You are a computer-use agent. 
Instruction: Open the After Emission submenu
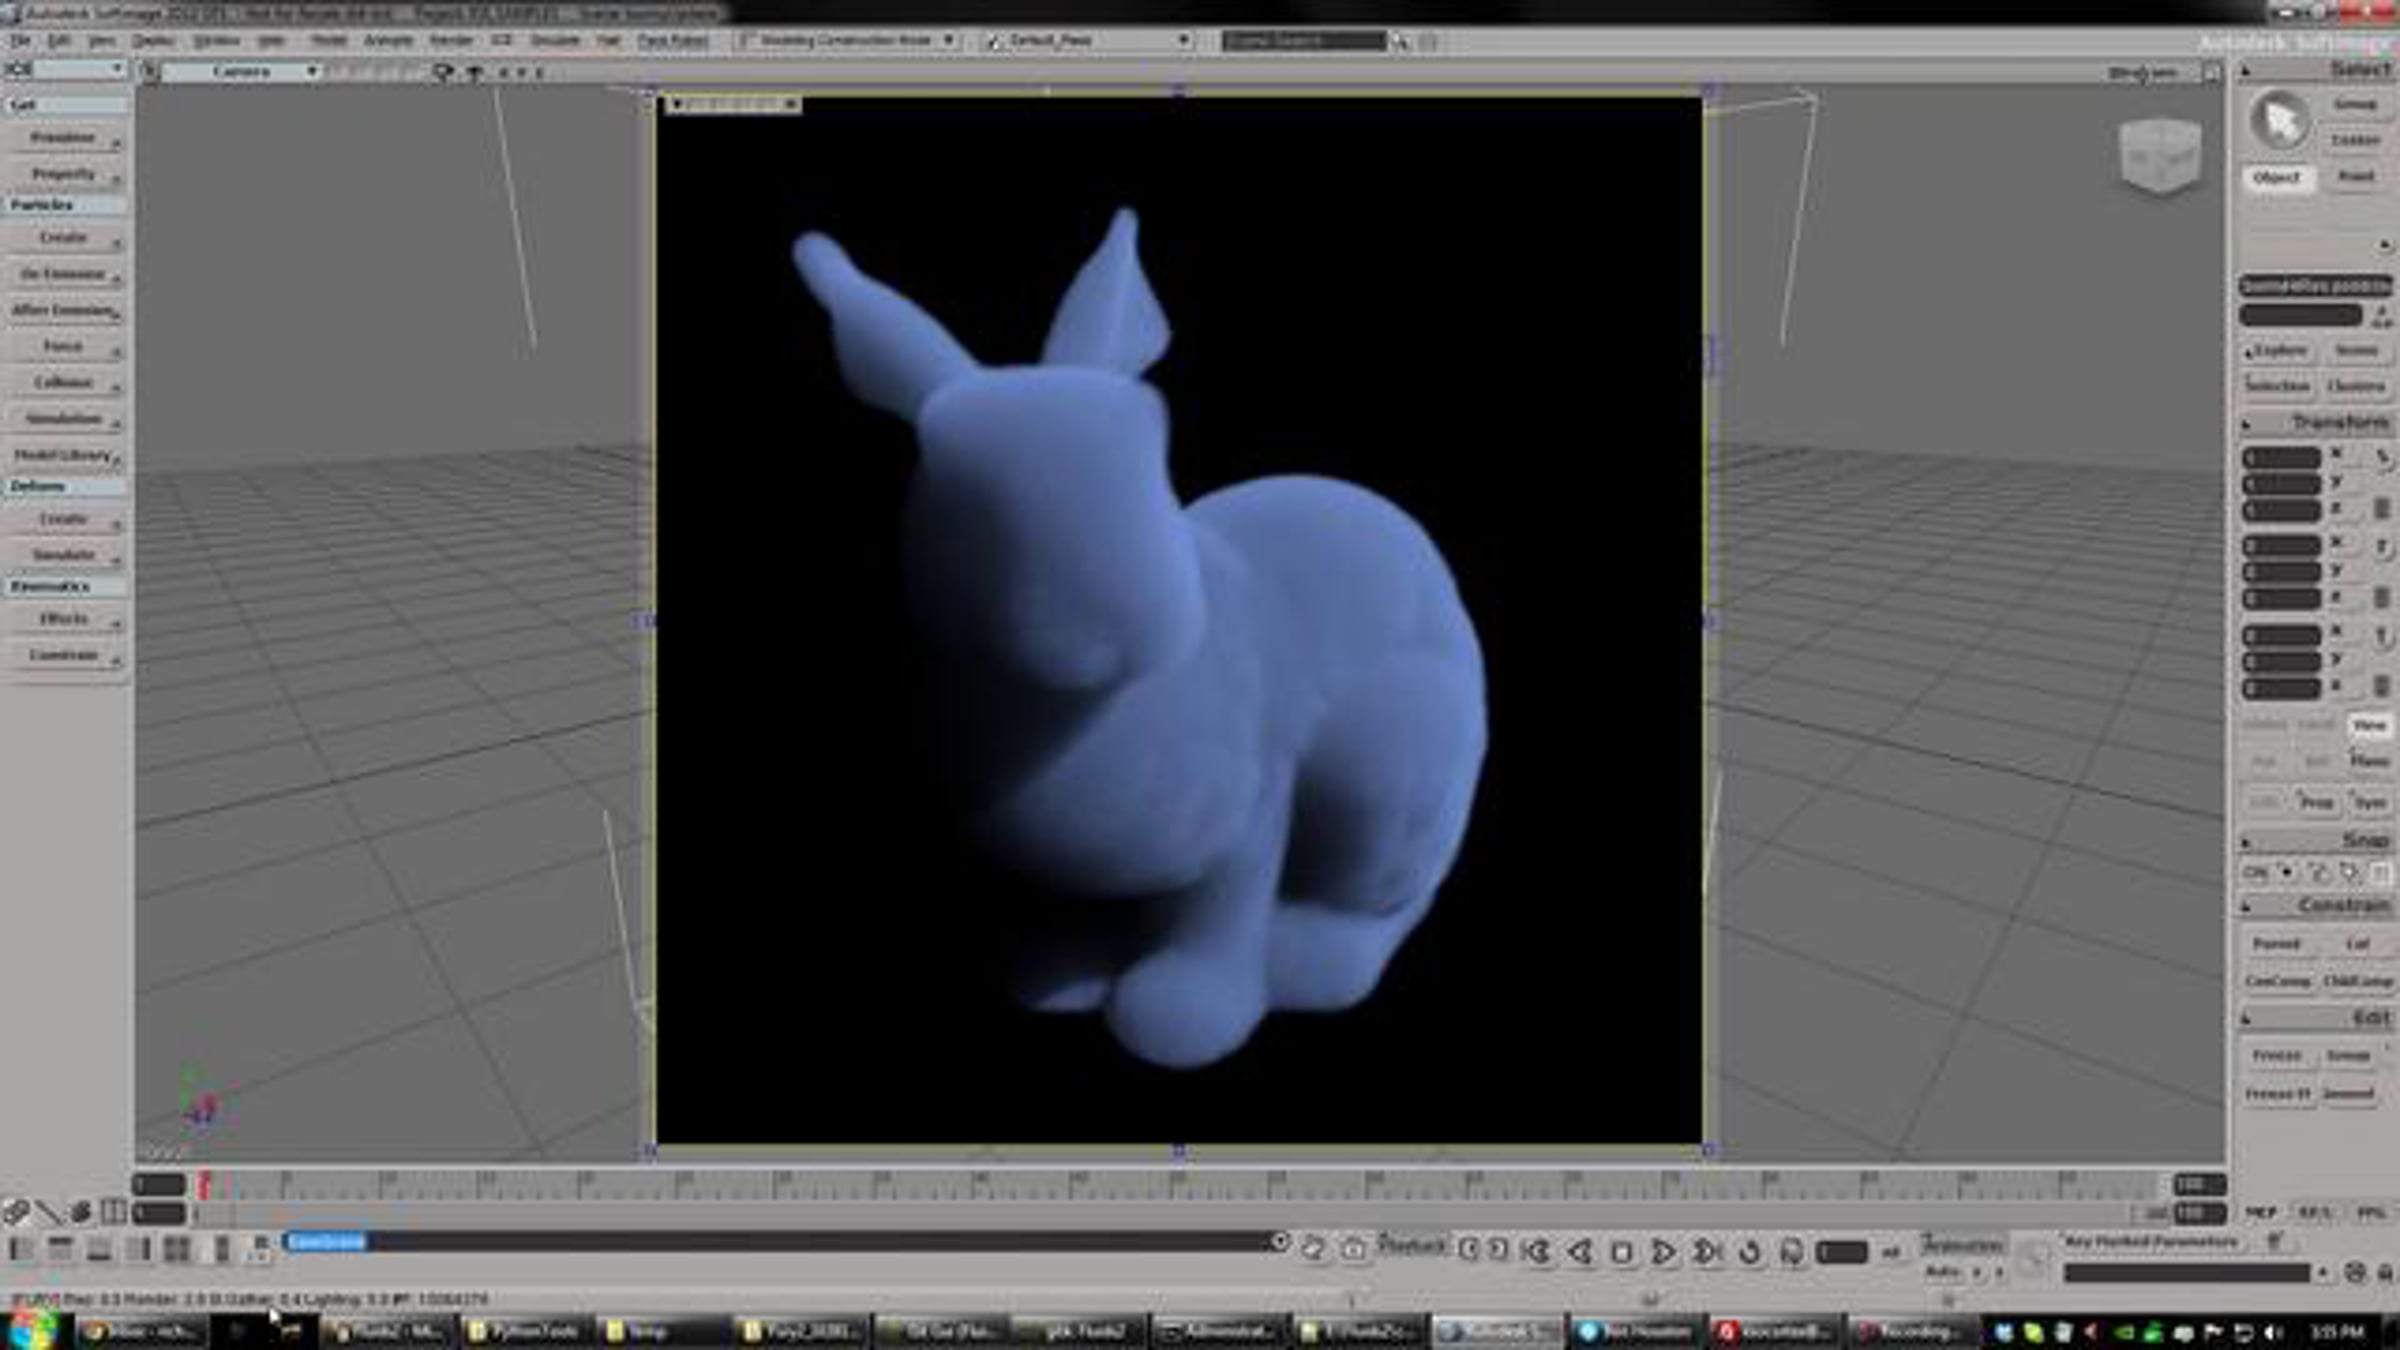65,310
